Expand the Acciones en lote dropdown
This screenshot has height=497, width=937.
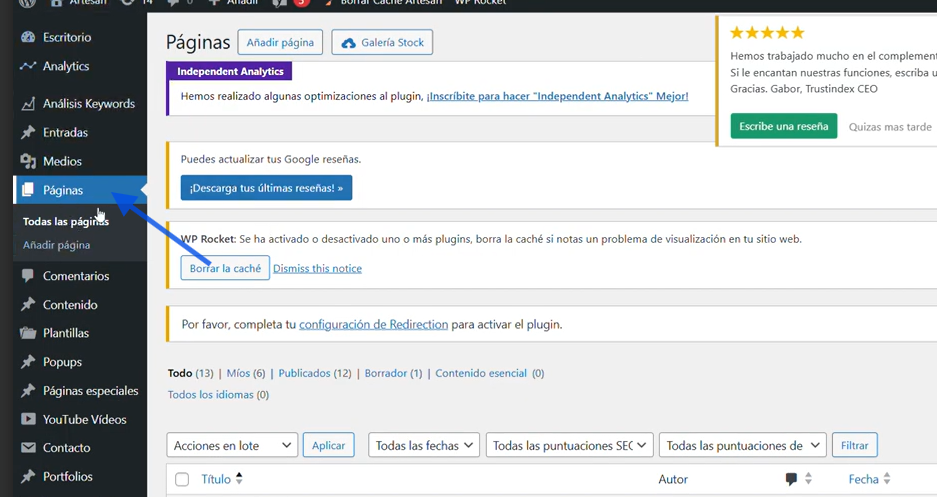coord(232,445)
